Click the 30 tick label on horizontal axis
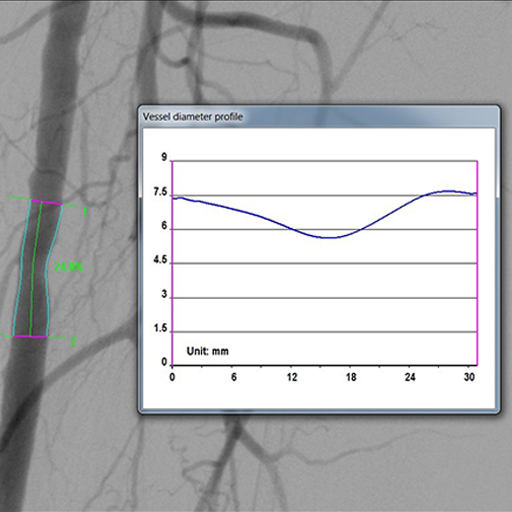This screenshot has width=512, height=512. (x=469, y=377)
